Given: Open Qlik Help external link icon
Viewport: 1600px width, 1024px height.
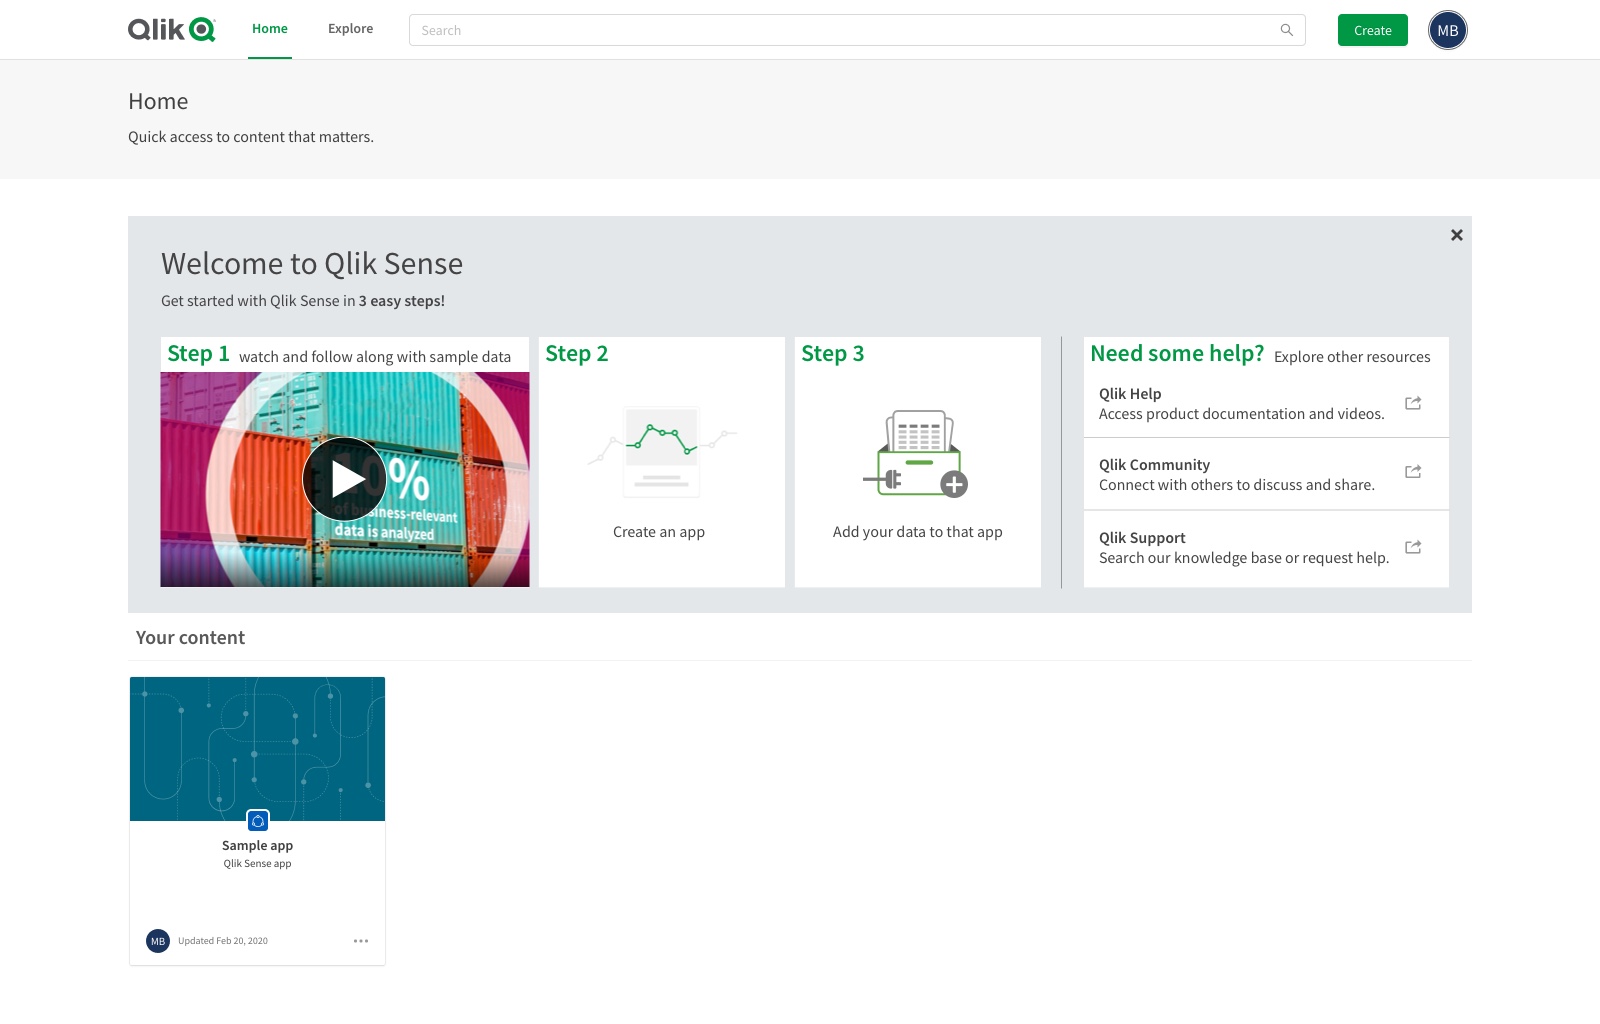Looking at the screenshot, I should (1413, 403).
